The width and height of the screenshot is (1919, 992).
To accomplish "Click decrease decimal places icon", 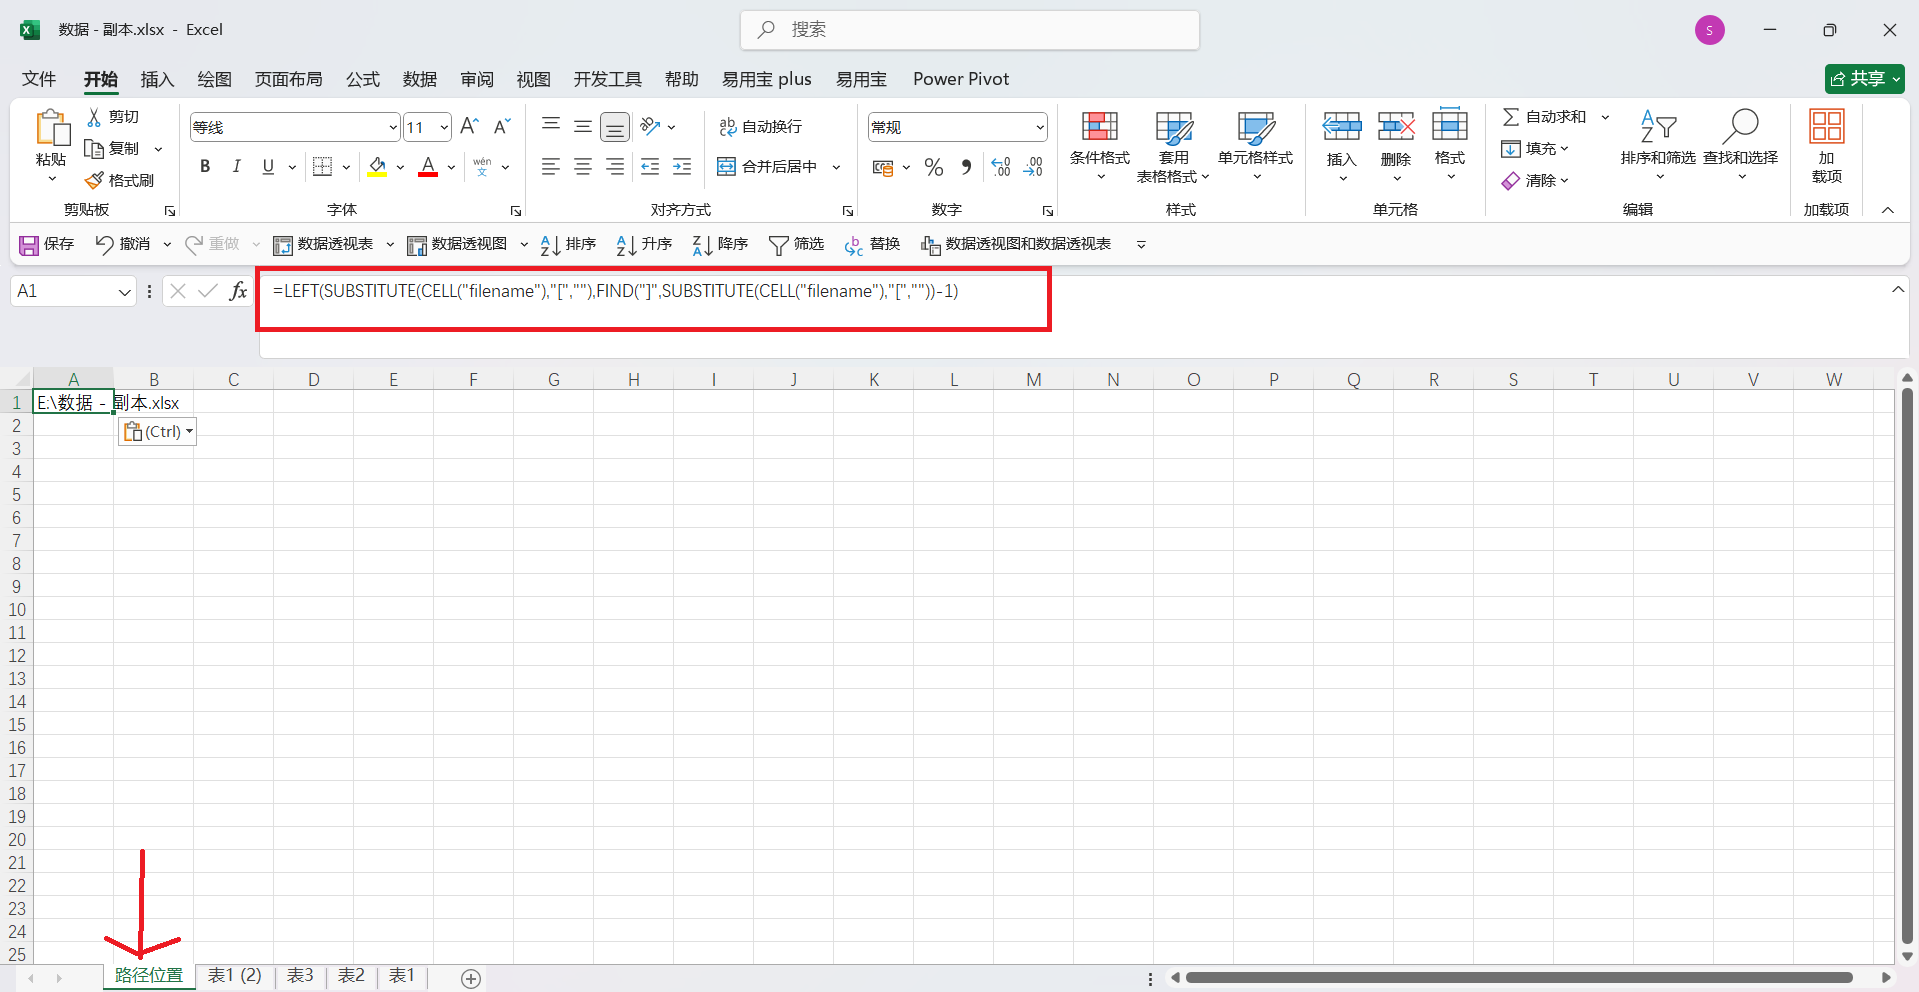I will click(1034, 167).
